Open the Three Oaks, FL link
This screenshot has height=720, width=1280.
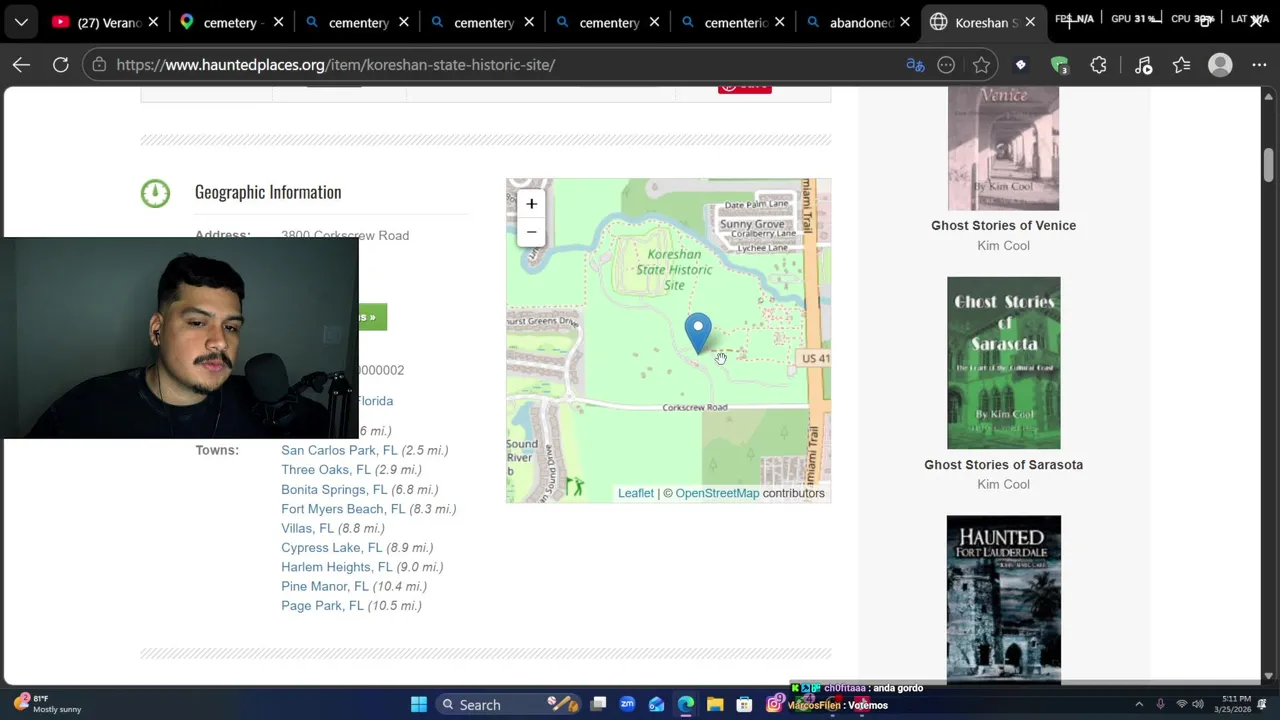click(x=326, y=470)
